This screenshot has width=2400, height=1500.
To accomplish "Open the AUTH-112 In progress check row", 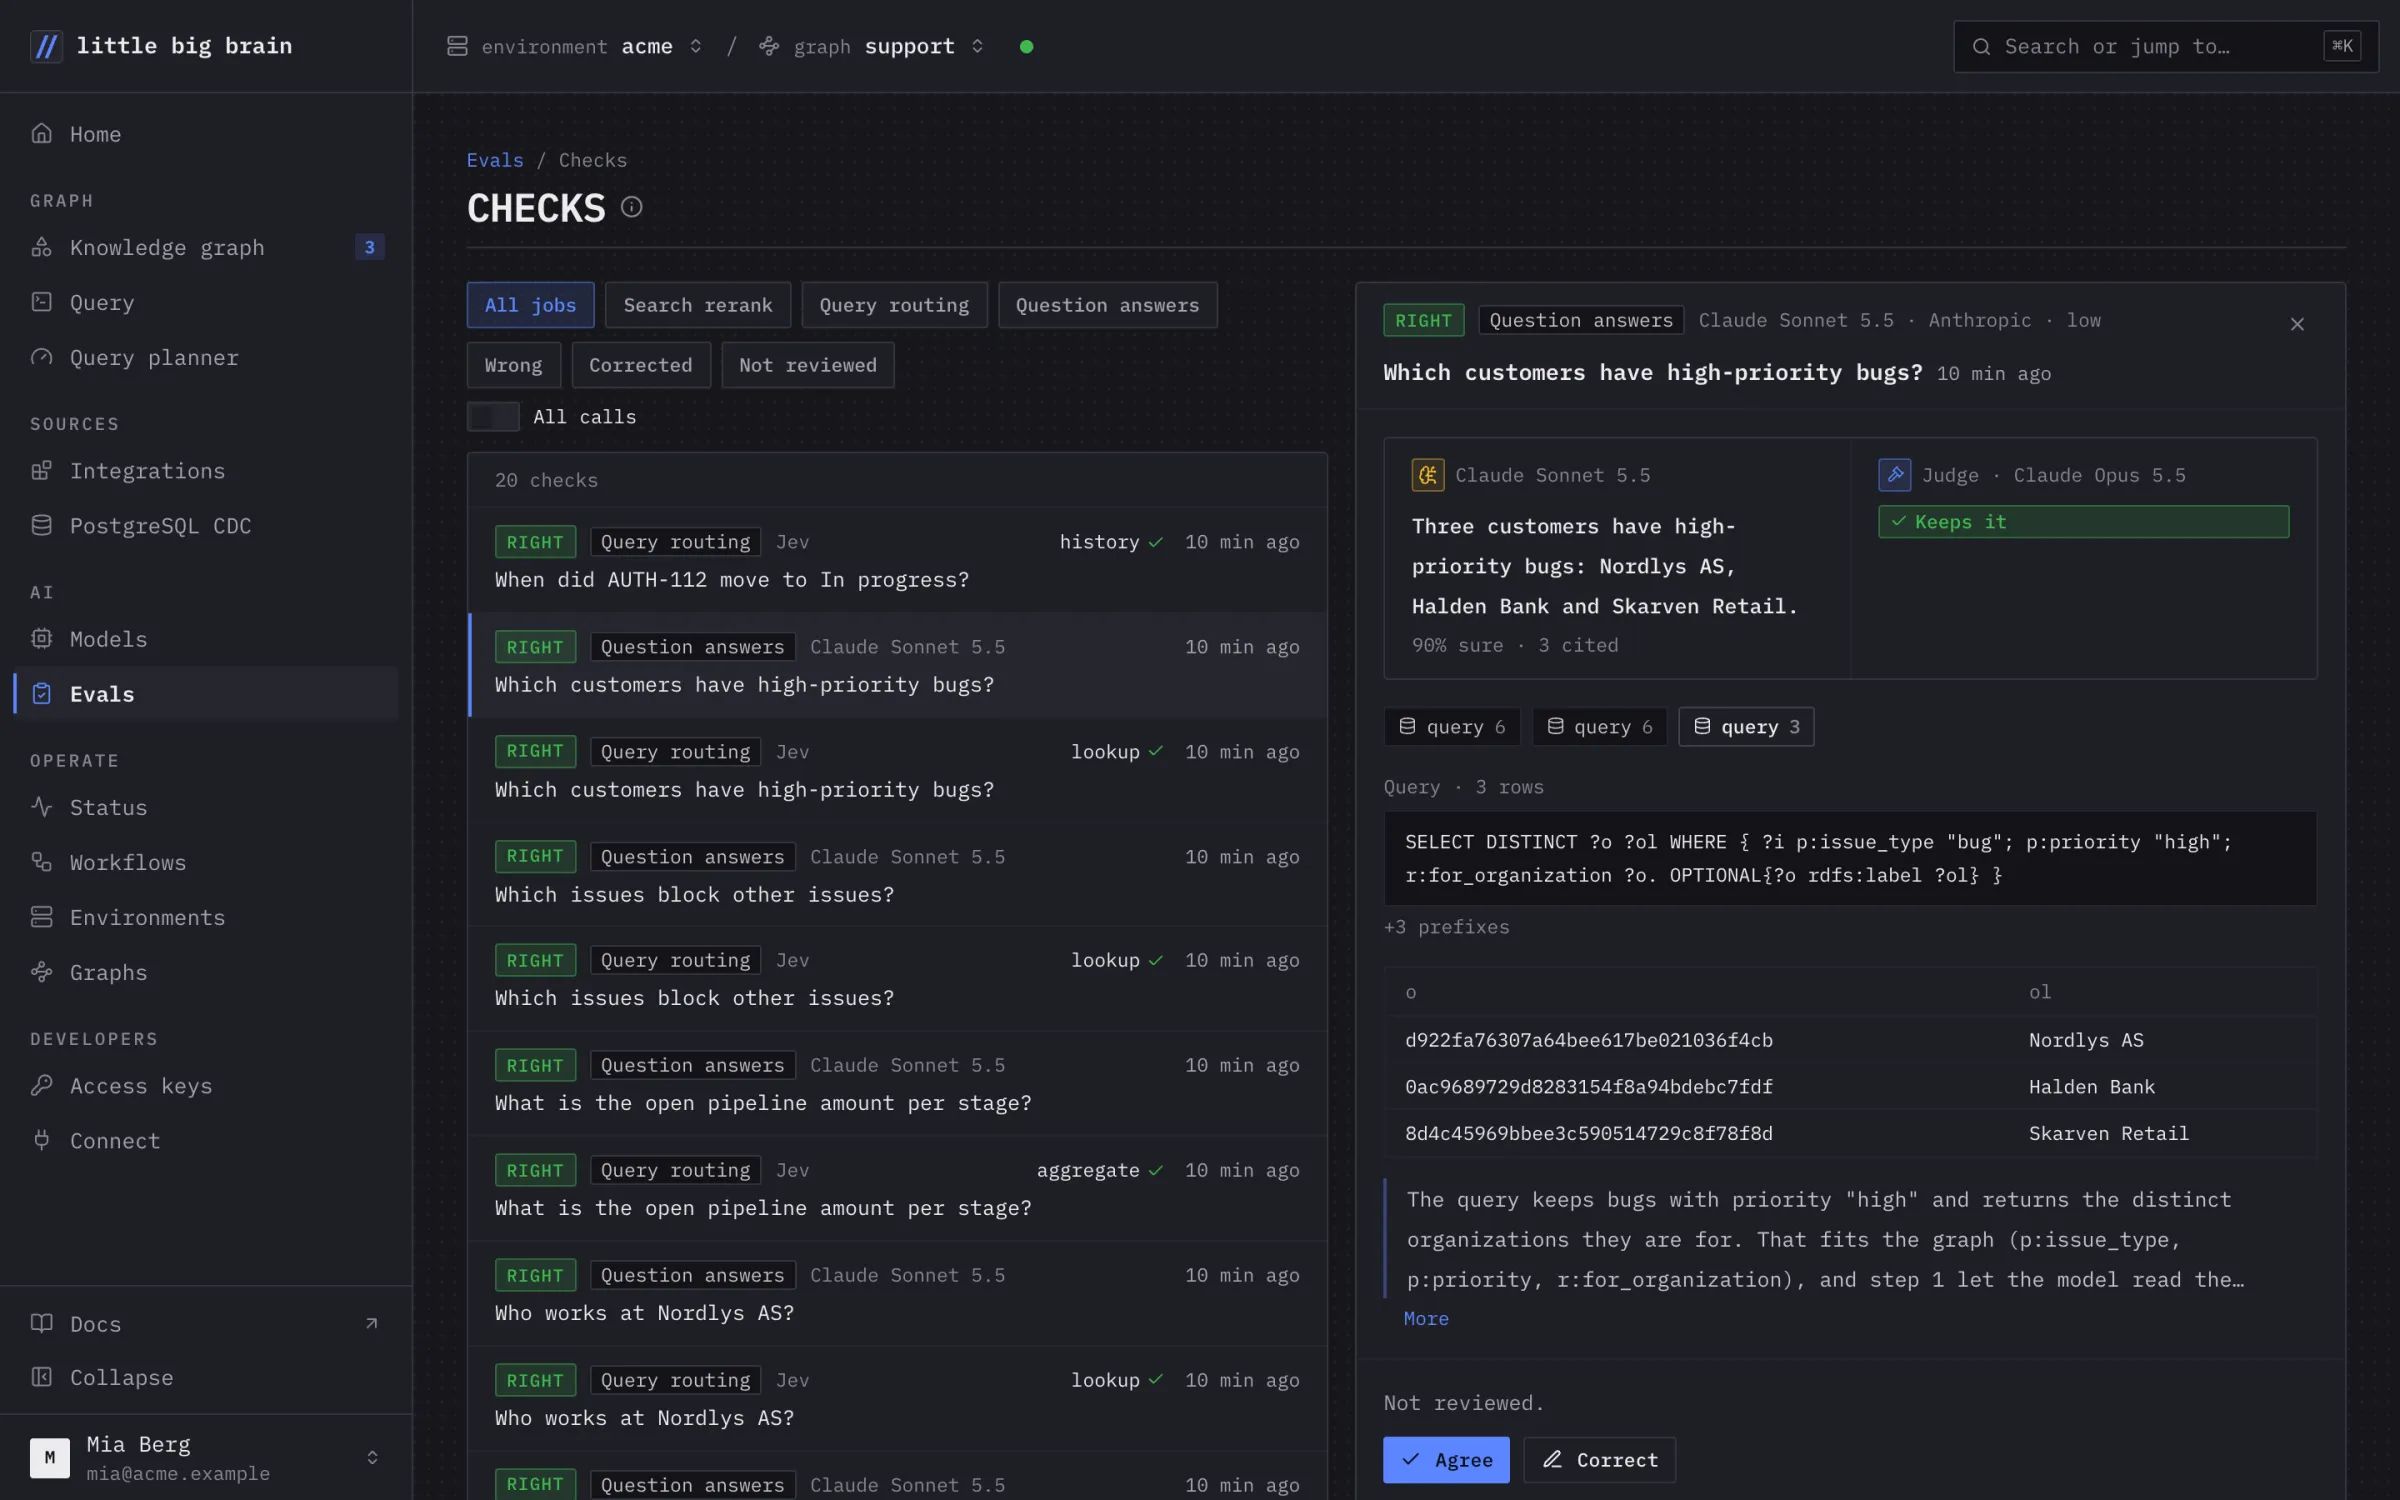I will [897, 559].
